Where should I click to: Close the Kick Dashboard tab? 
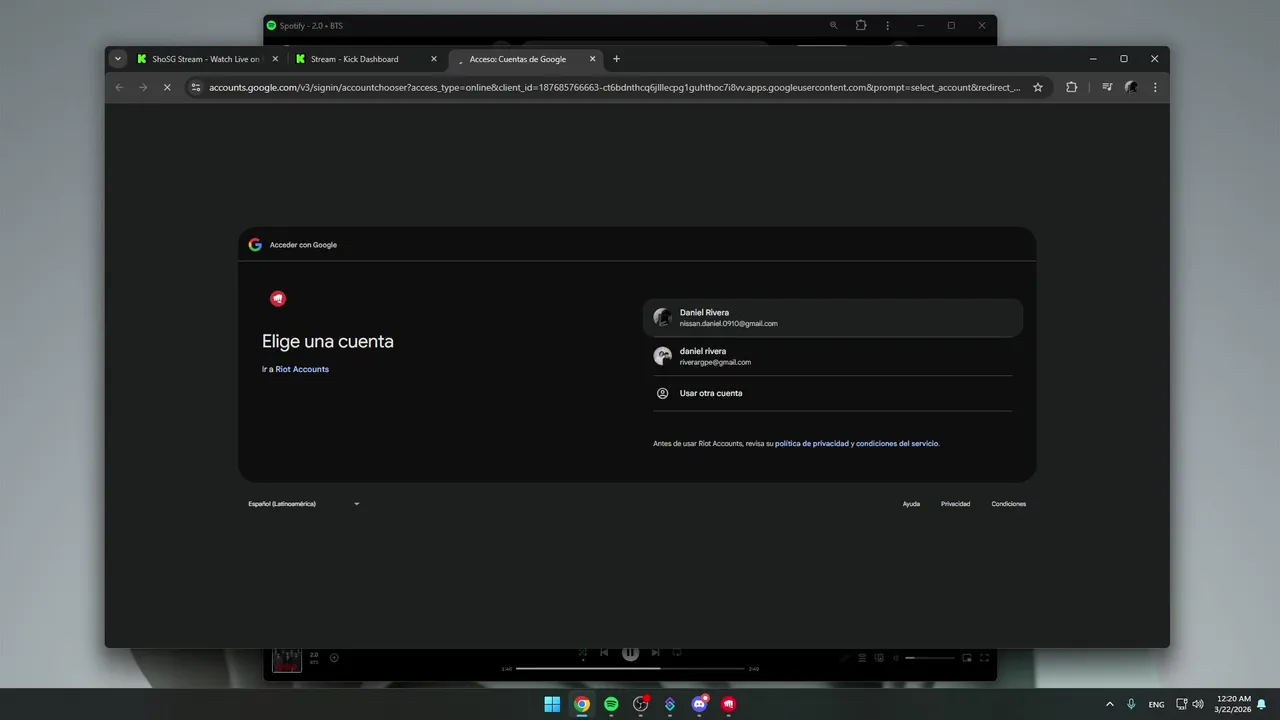point(433,59)
